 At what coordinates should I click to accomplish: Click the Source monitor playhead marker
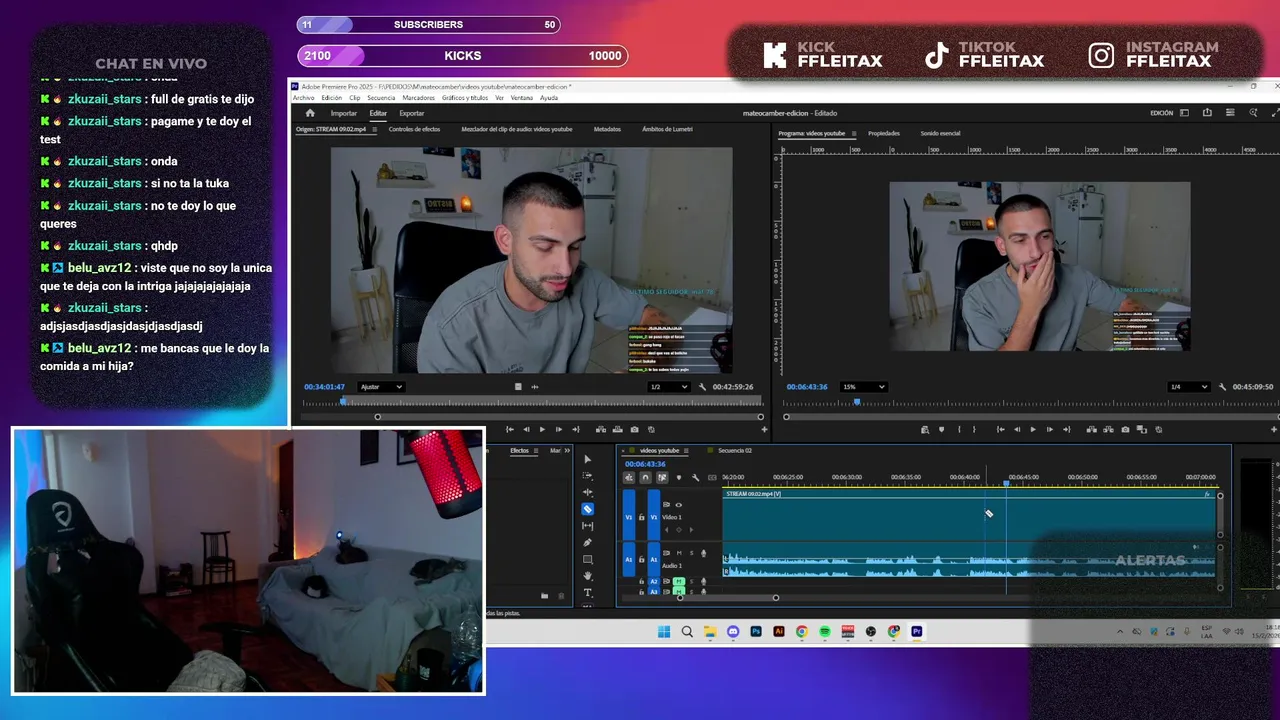(x=343, y=401)
